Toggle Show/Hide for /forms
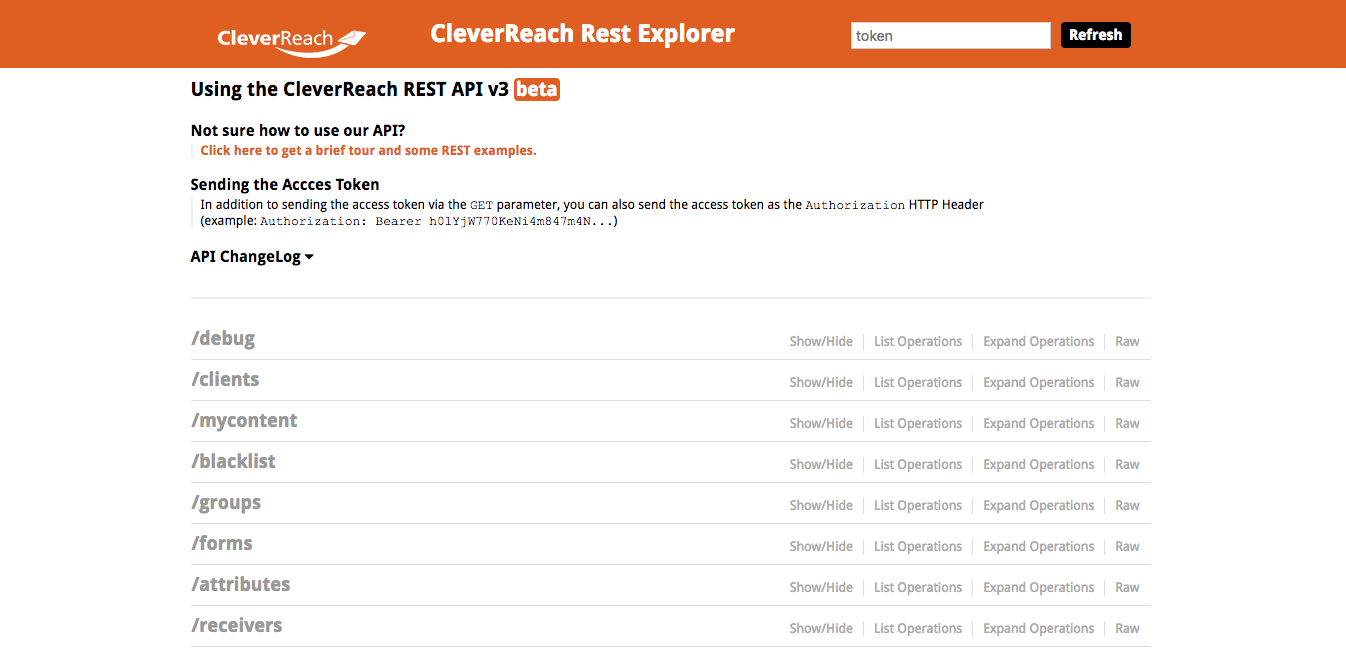 (x=821, y=546)
